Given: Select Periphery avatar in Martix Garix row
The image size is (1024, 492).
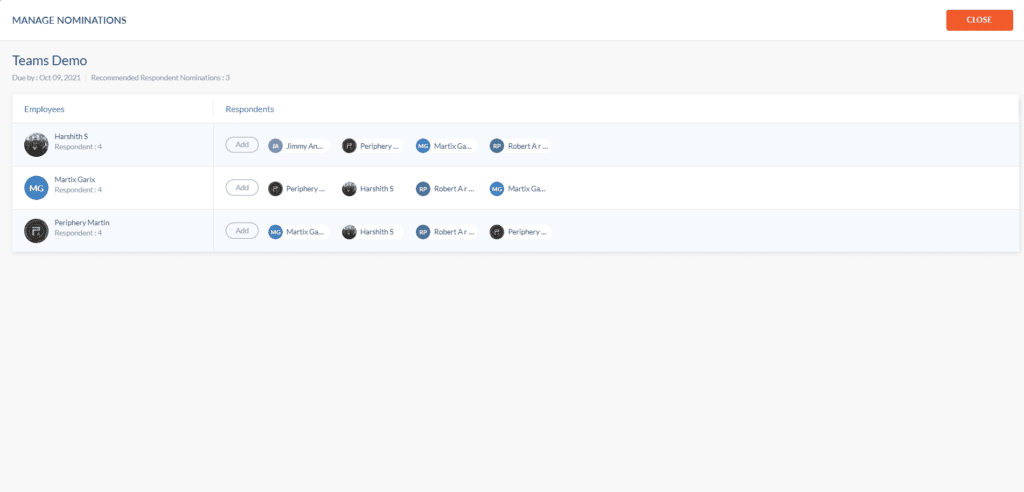Looking at the screenshot, I should coord(276,189).
